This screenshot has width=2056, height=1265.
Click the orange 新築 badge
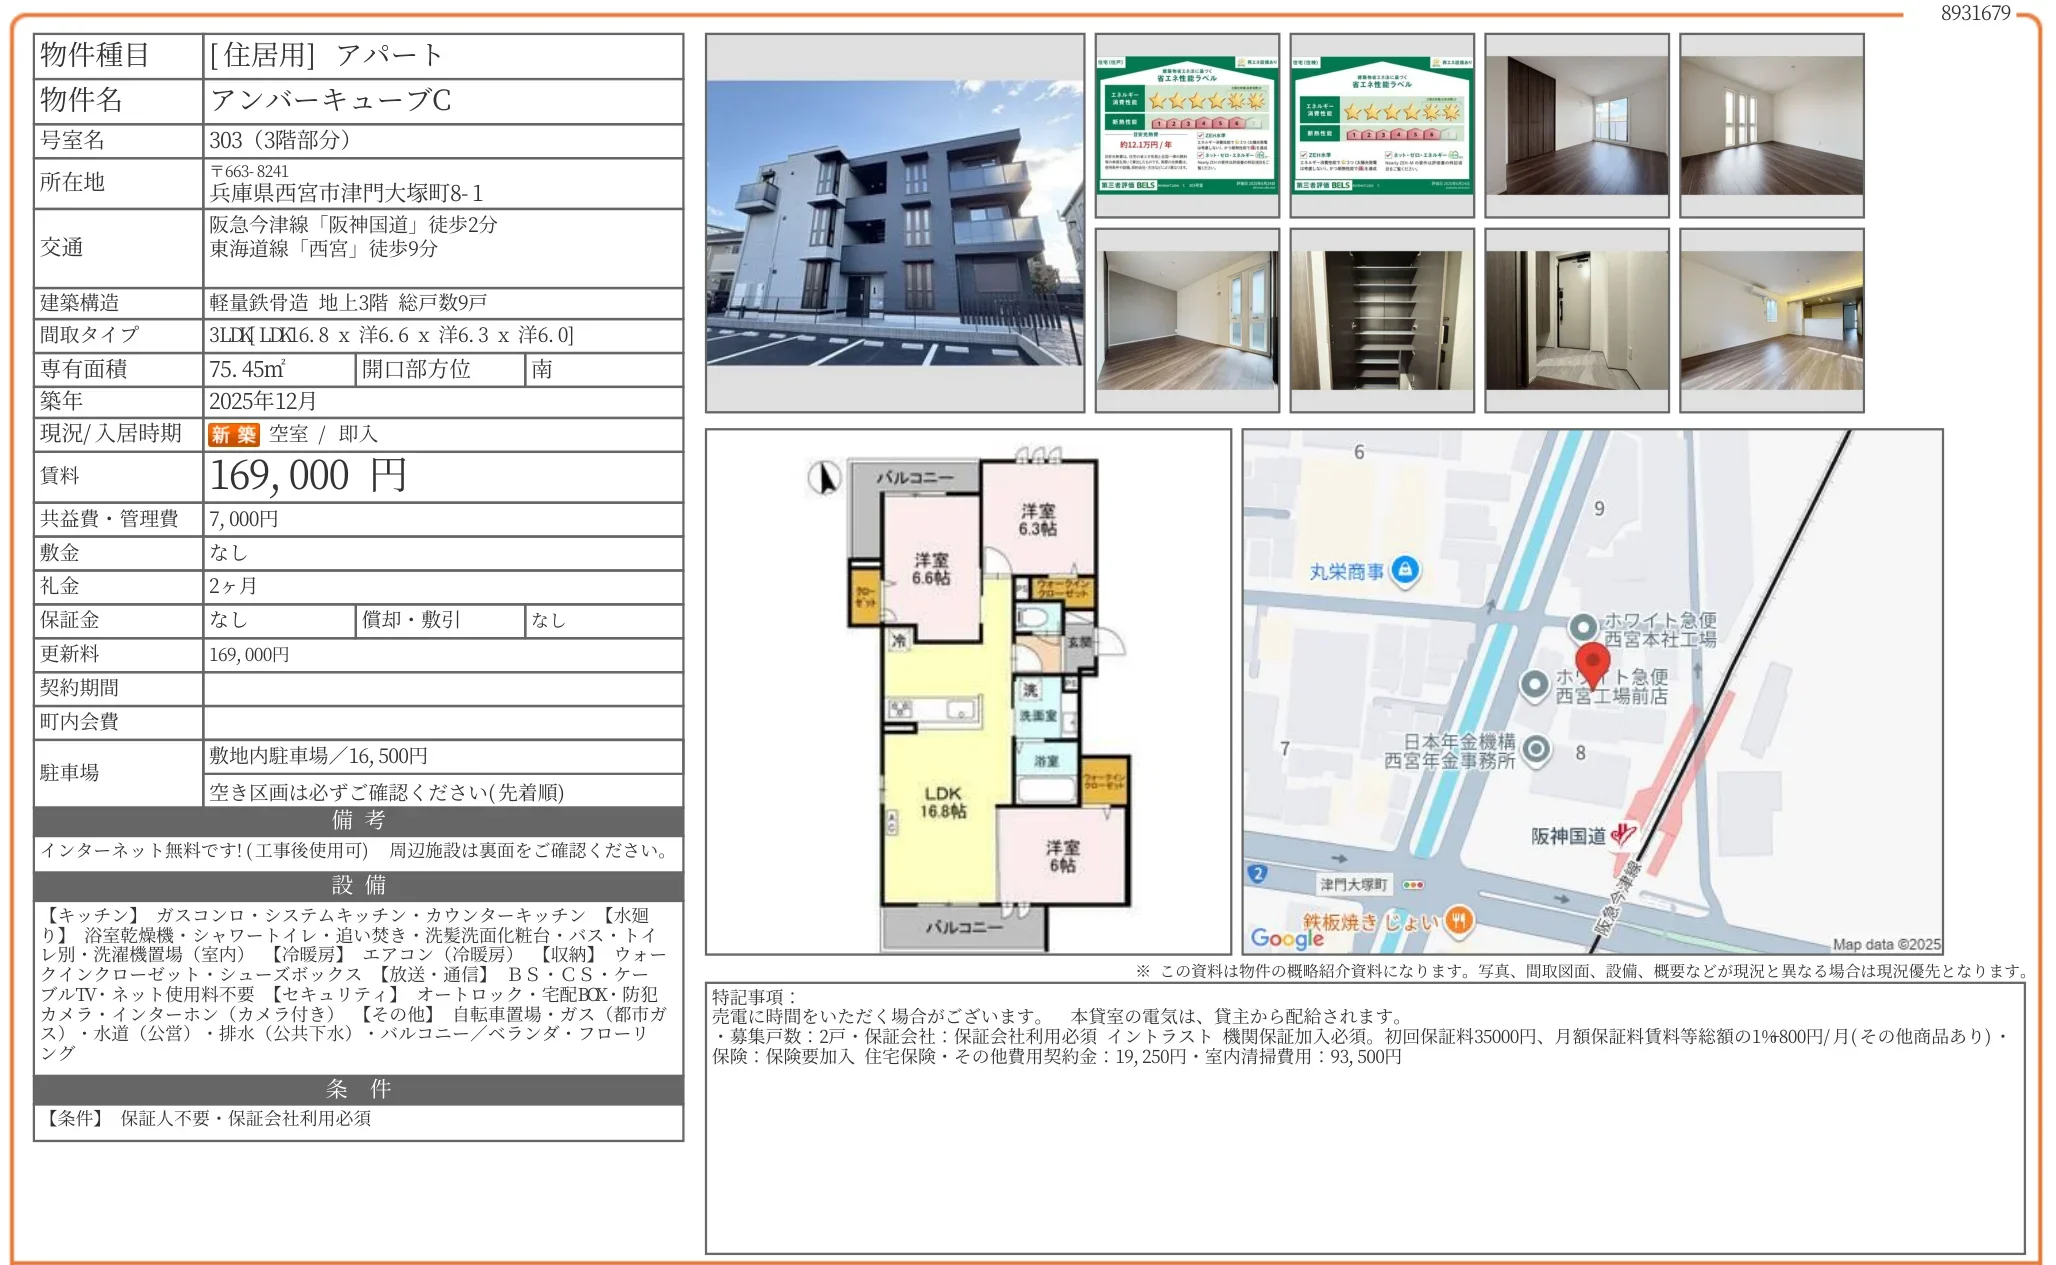click(x=233, y=434)
